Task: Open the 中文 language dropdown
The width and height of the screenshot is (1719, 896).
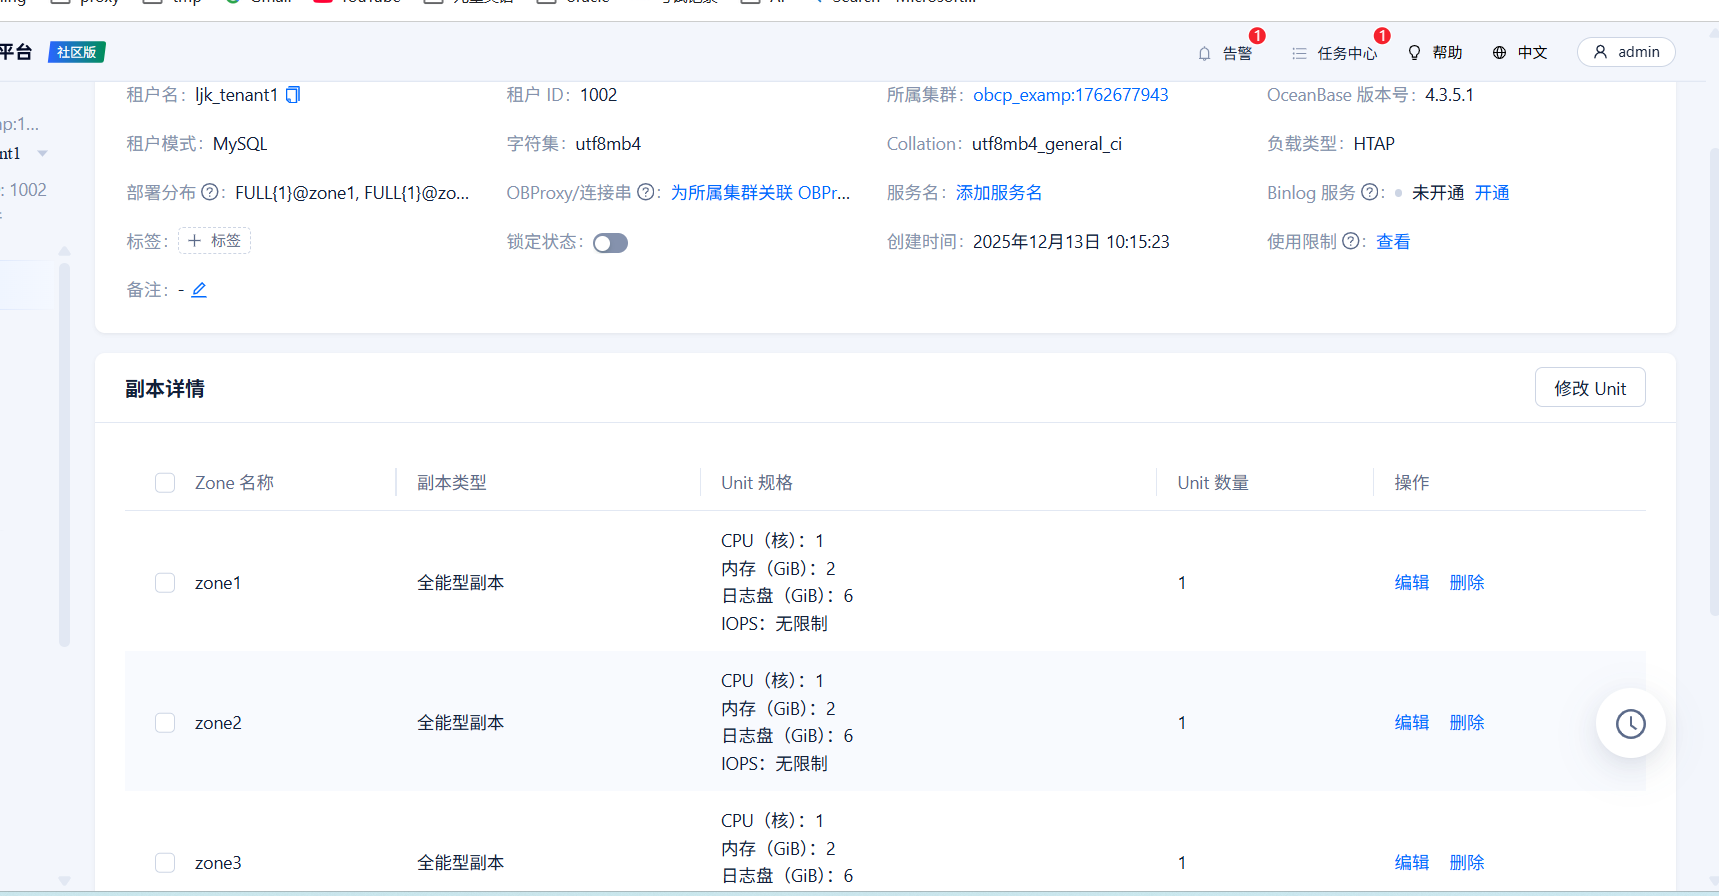Action: [1520, 53]
